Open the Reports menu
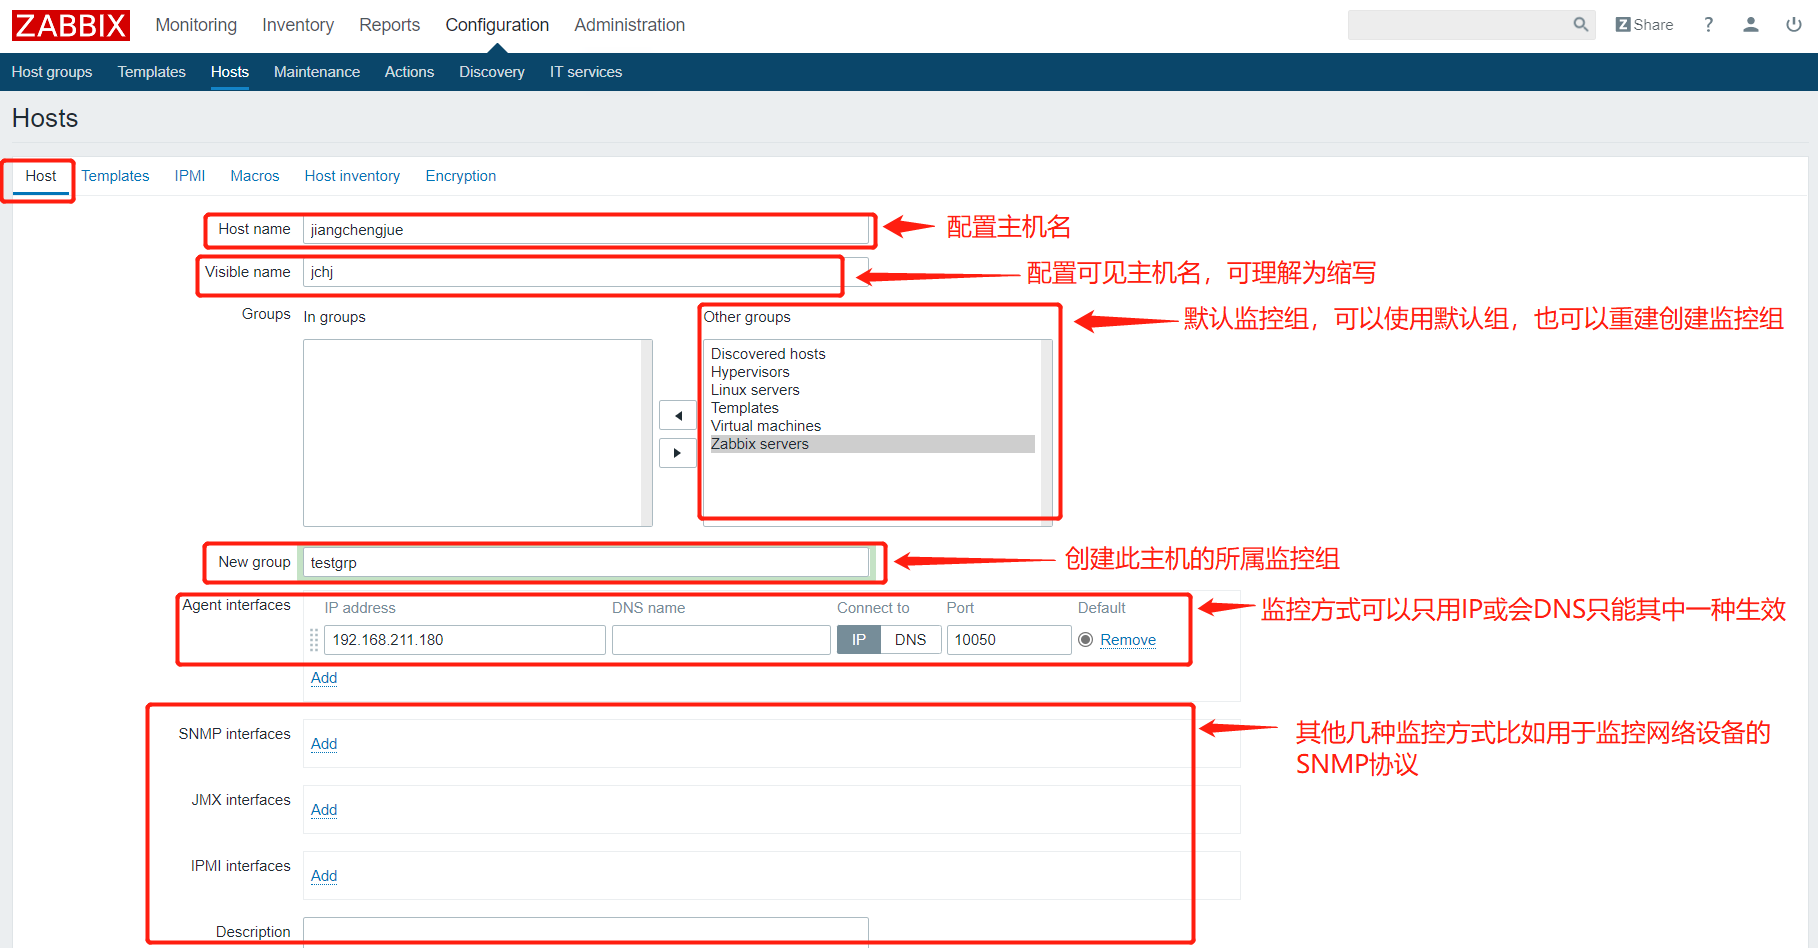The height and width of the screenshot is (948, 1818). click(x=390, y=25)
